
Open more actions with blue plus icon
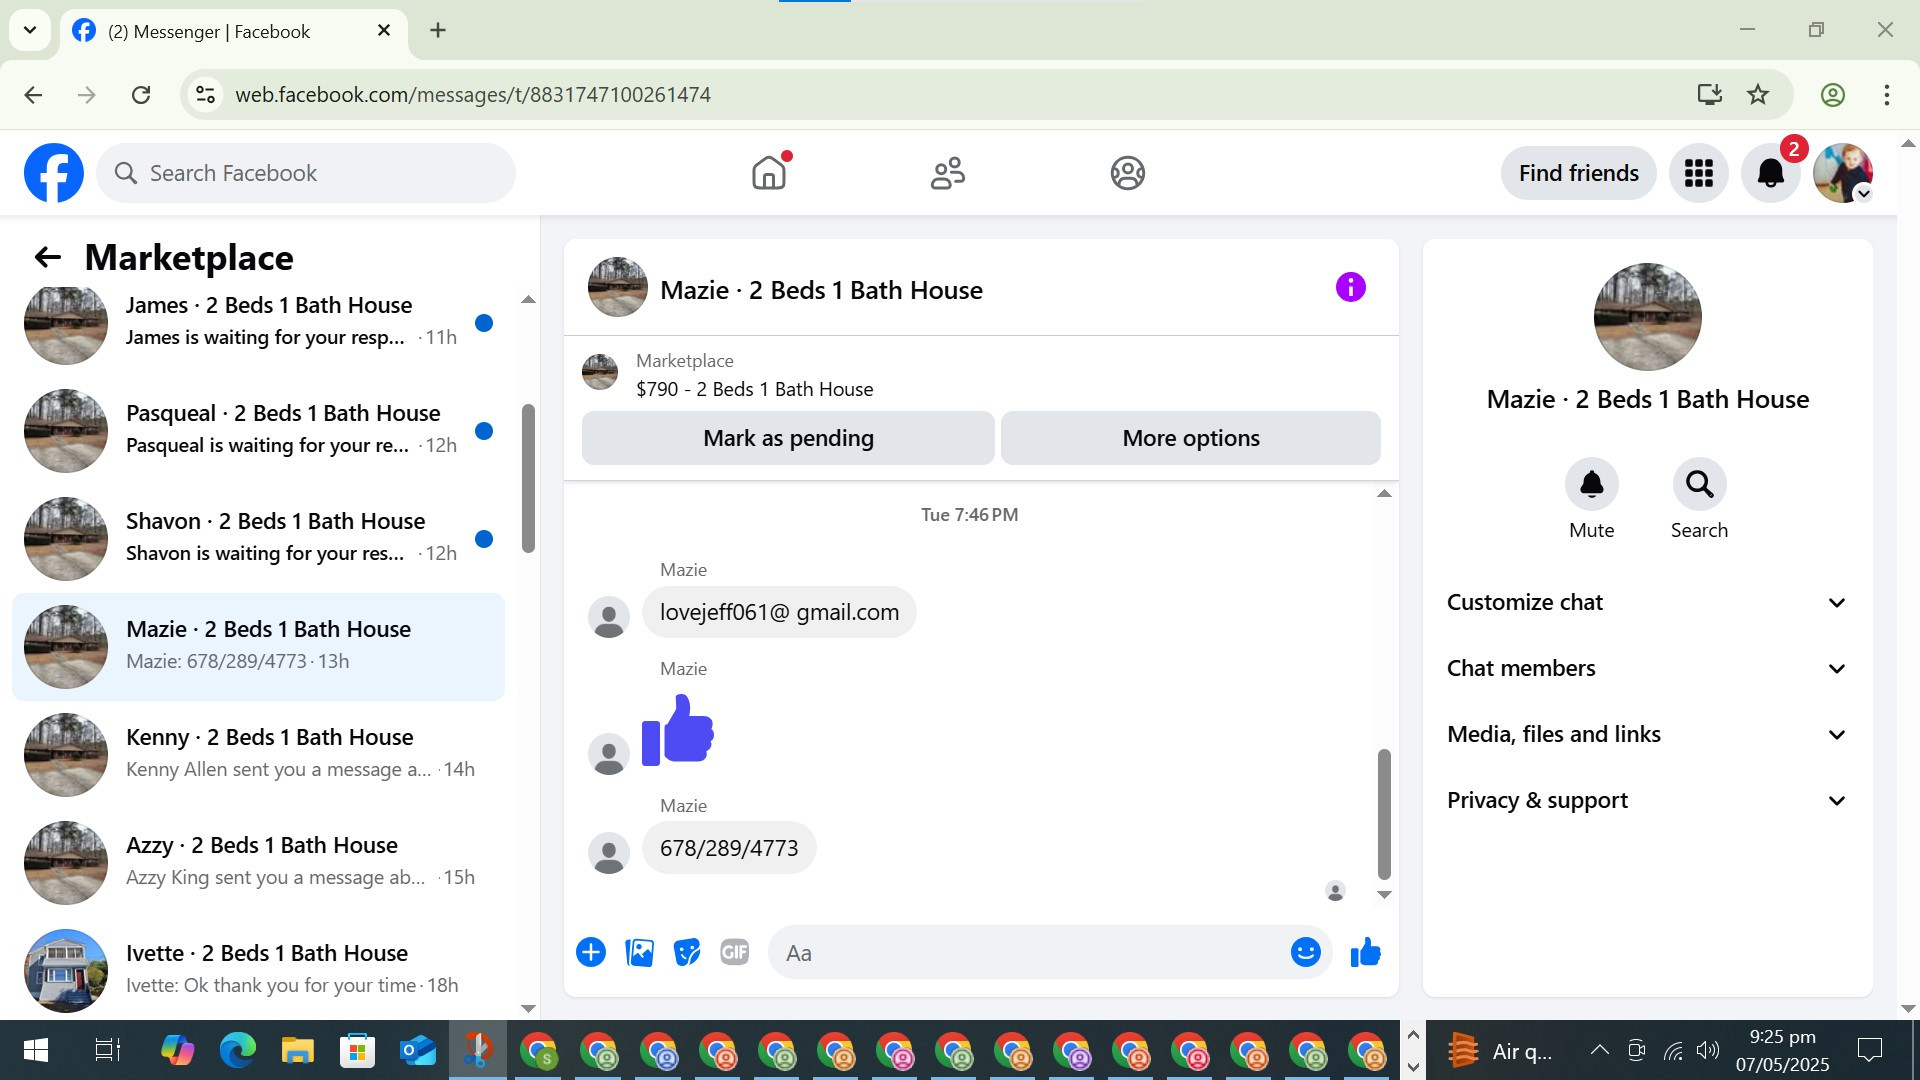pos(591,953)
